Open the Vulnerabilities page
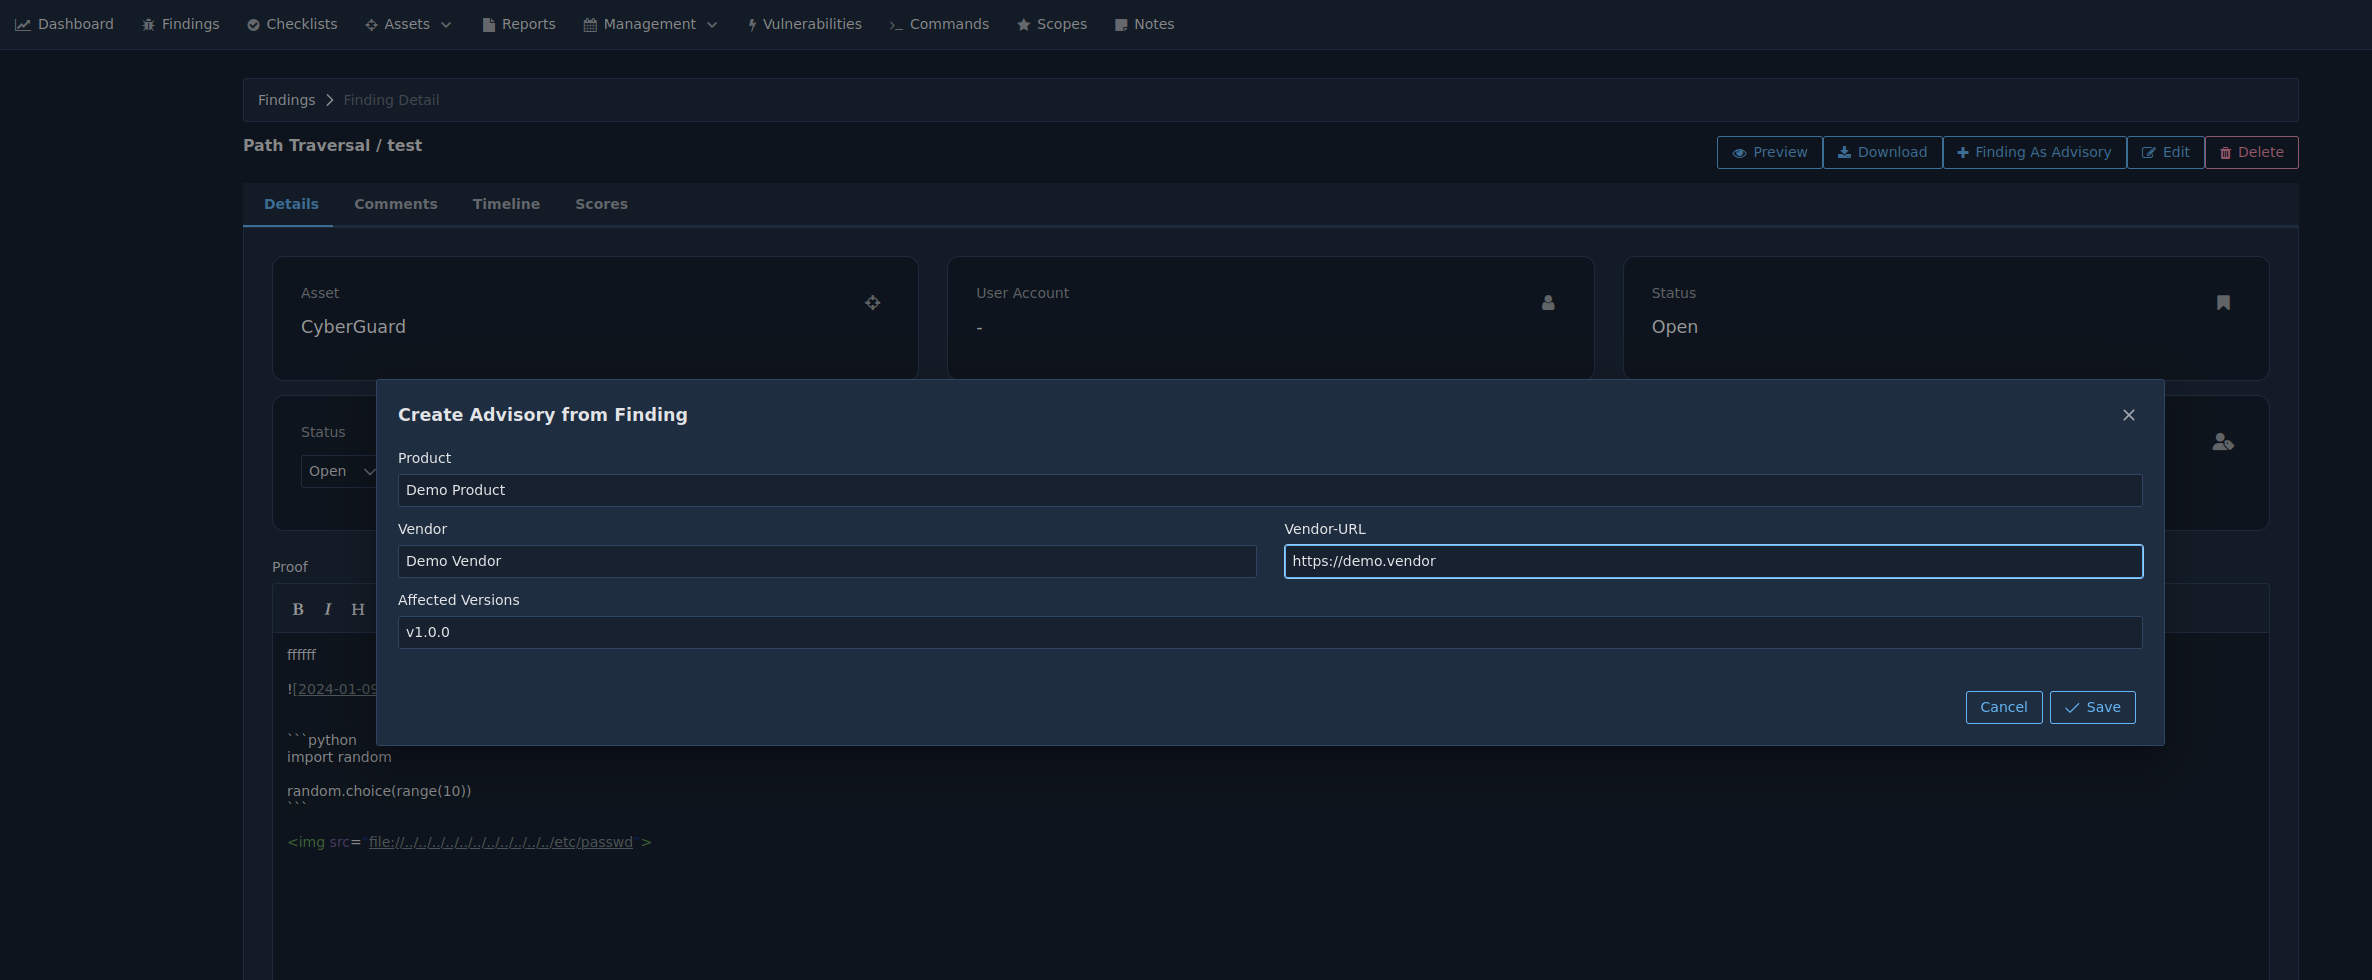Screen dimensions: 2372x980 point(804,24)
